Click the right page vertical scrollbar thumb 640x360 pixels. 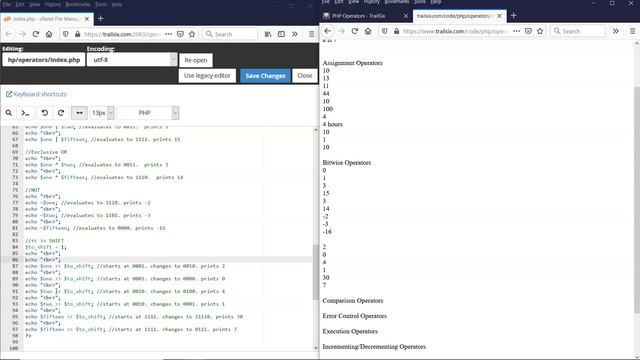click(x=637, y=200)
